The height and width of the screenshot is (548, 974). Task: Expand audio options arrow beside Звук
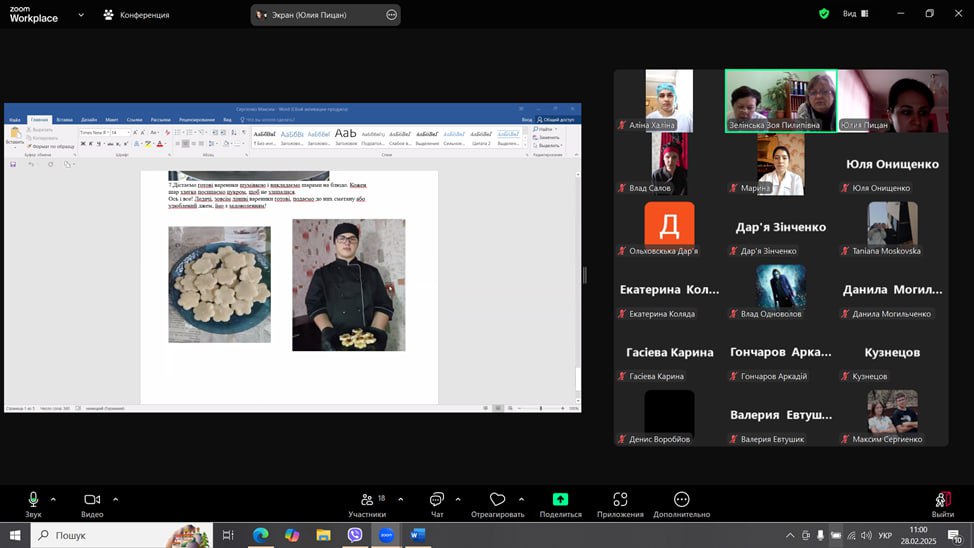point(53,499)
